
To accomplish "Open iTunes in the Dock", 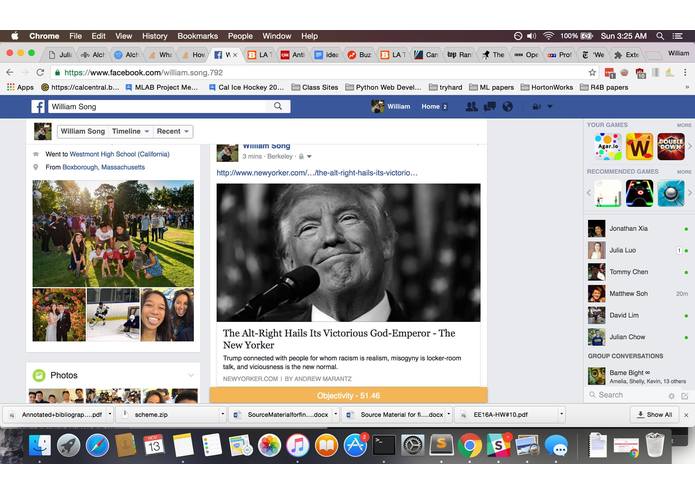I will click(298, 445).
